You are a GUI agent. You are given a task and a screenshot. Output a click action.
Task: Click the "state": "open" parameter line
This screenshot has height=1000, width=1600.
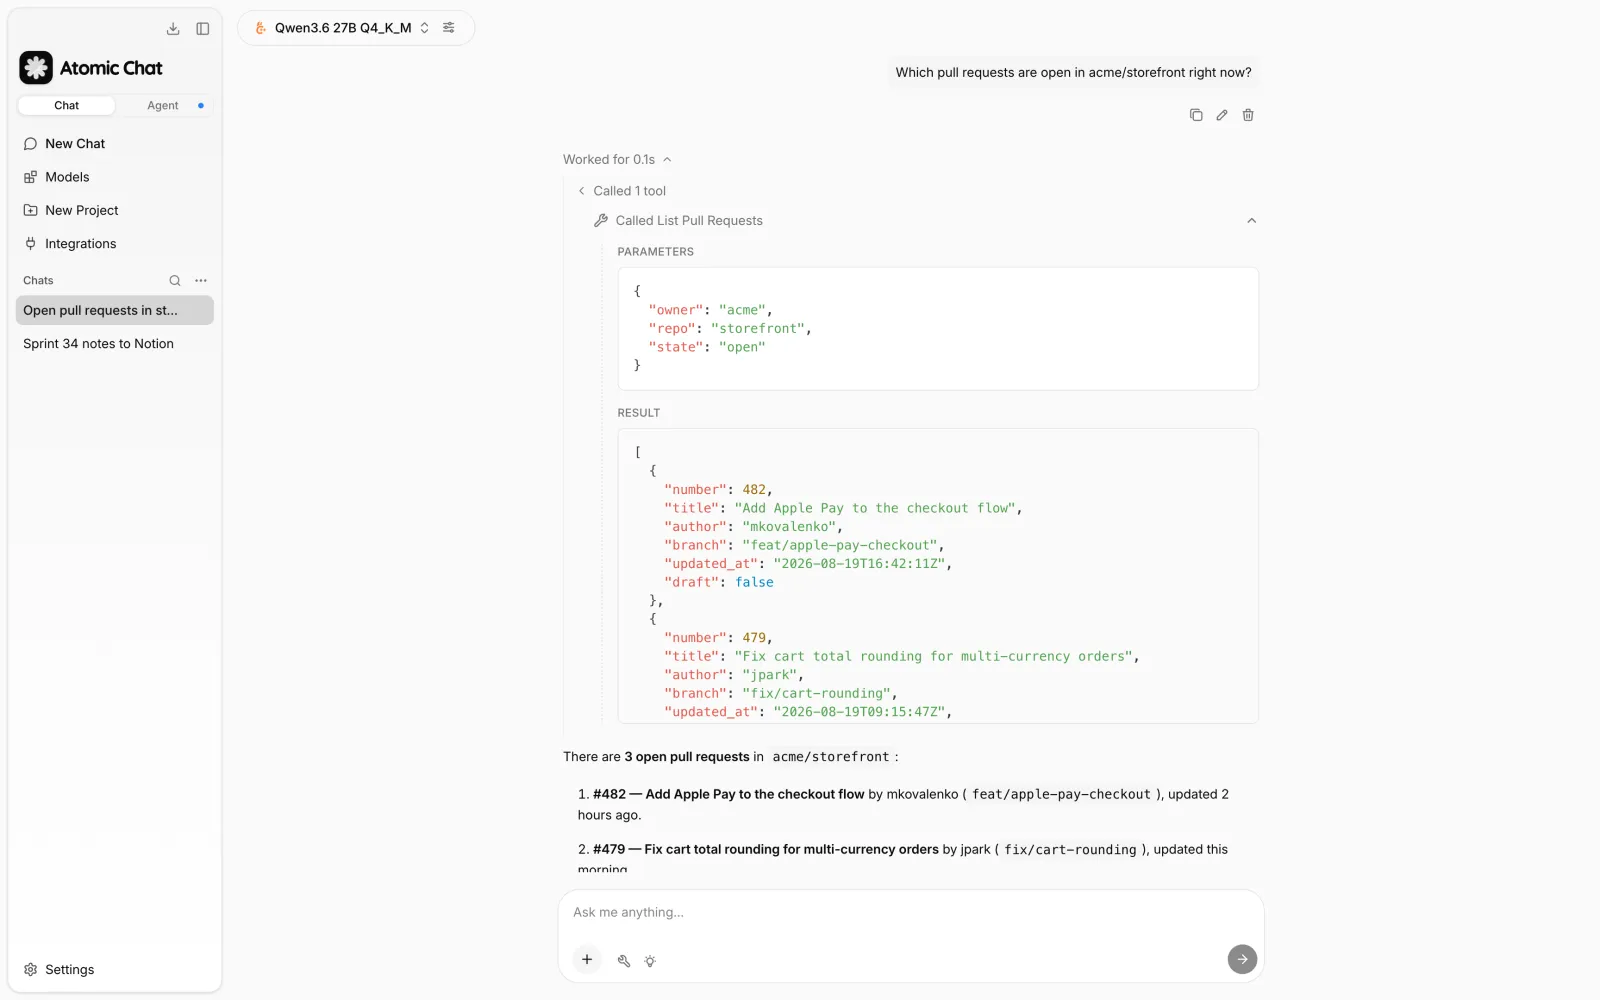tap(707, 347)
